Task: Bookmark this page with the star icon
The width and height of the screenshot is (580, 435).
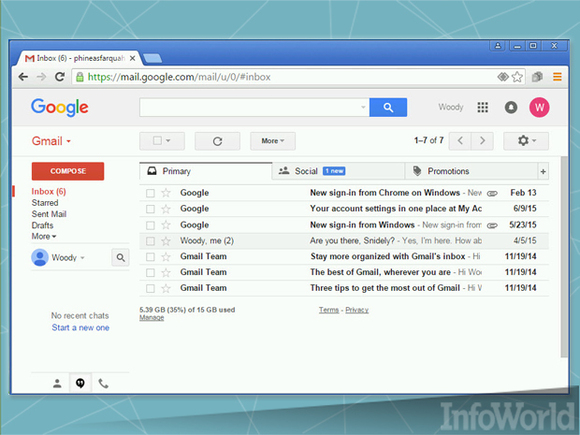Action: [517, 77]
